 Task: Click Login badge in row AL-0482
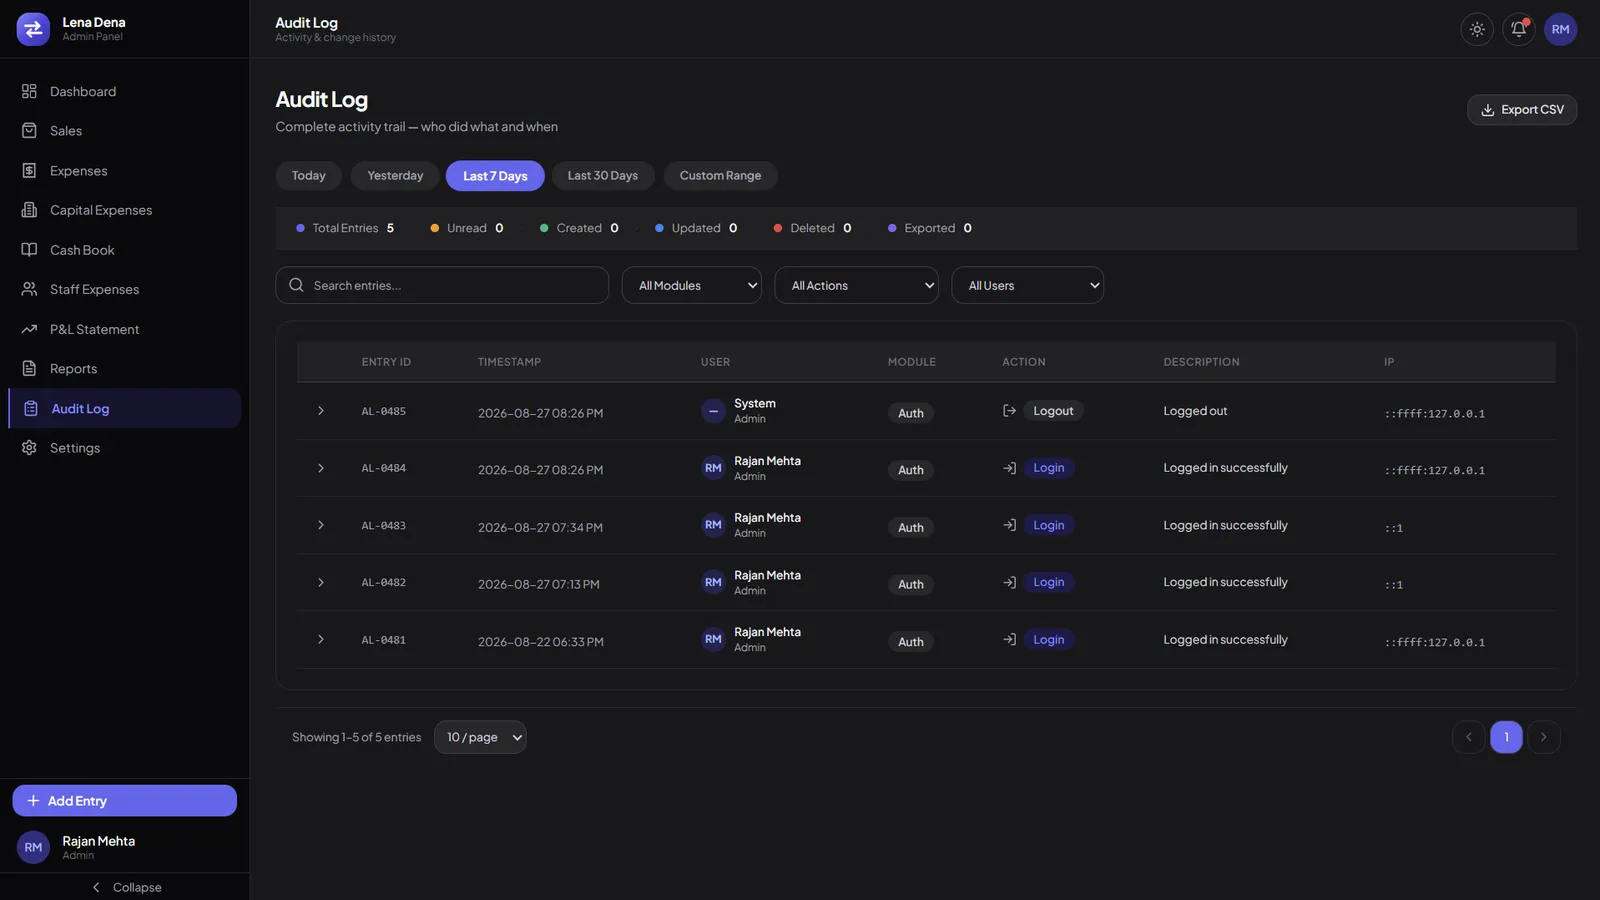coord(1048,582)
